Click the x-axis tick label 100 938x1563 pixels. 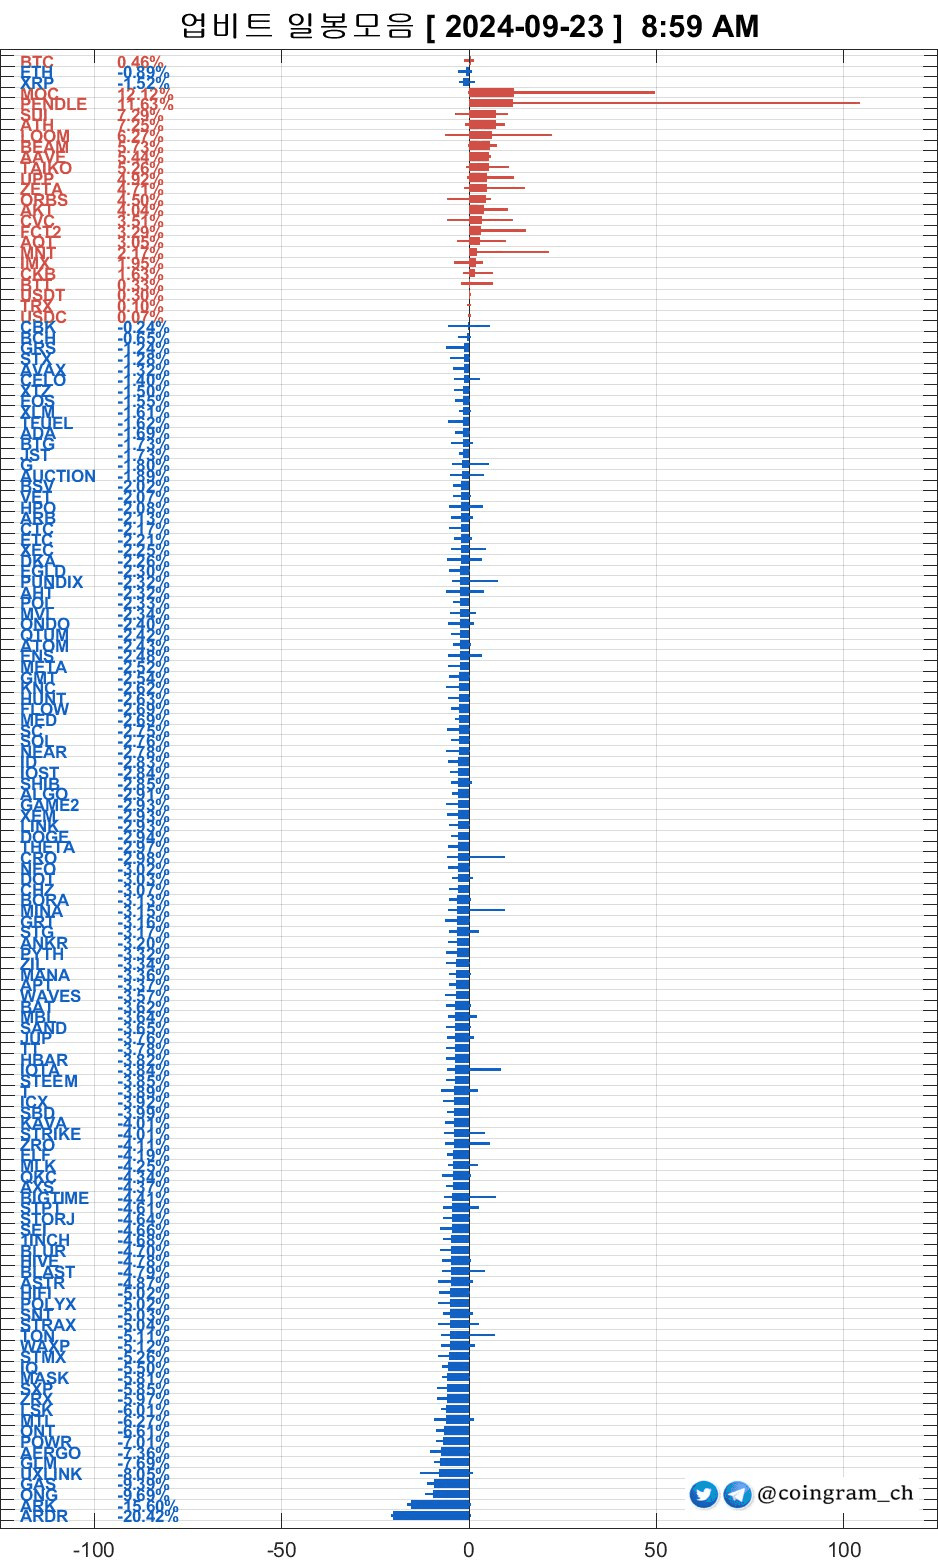coord(843,1550)
